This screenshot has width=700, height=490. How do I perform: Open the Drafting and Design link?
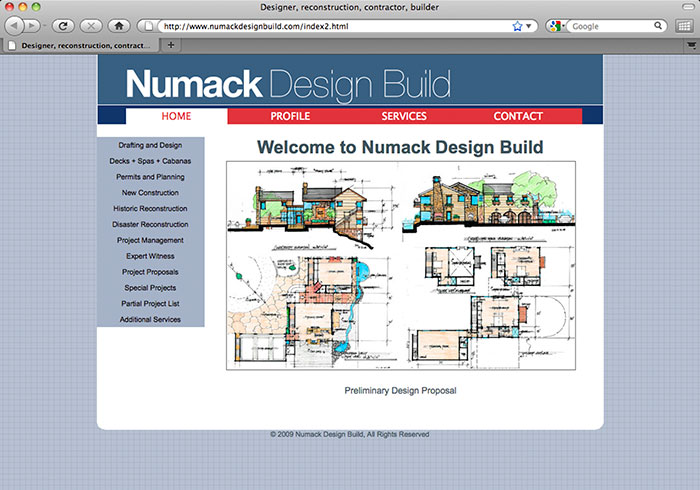(150, 145)
